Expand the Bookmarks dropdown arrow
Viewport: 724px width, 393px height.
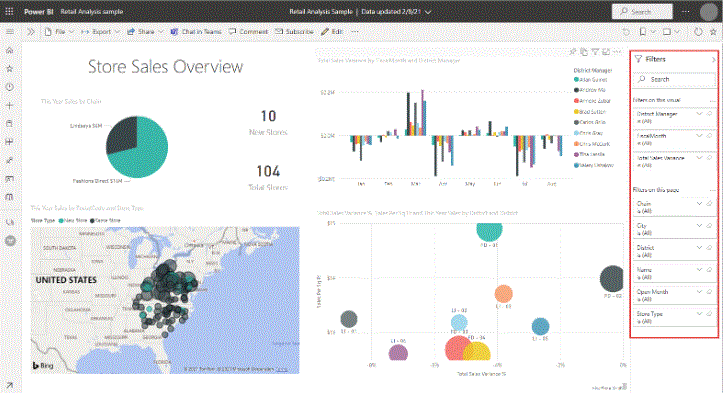[x=653, y=32]
